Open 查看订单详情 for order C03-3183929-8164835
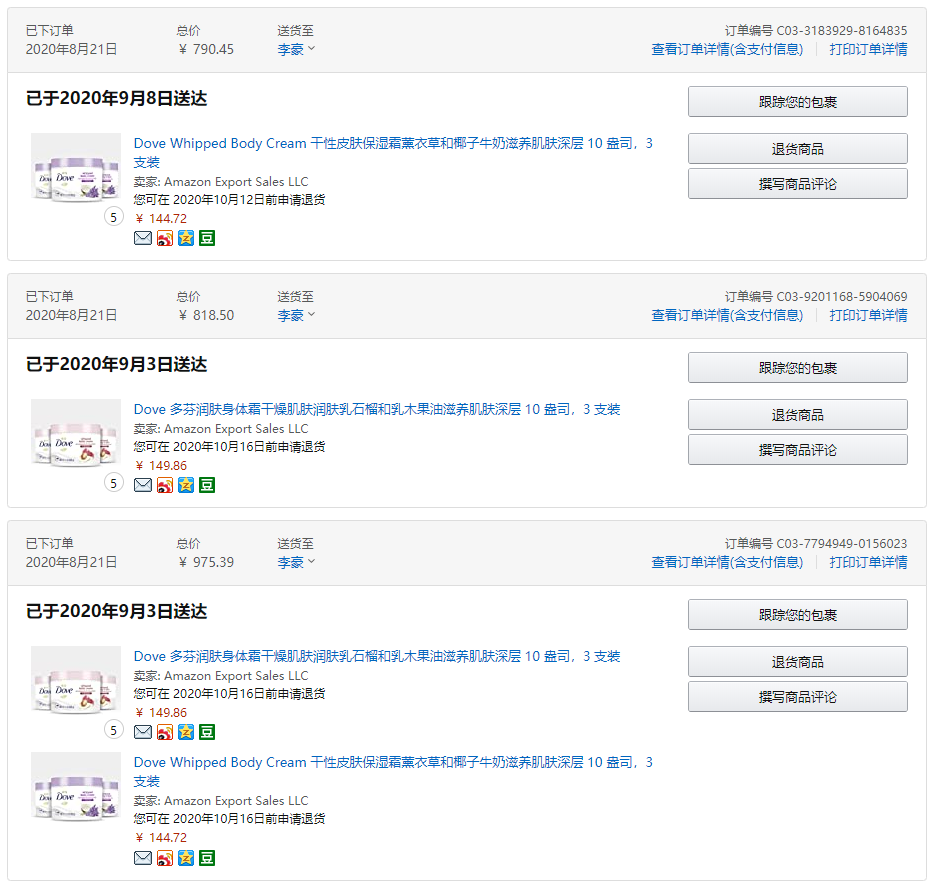This screenshot has height=887, width=936. point(727,49)
